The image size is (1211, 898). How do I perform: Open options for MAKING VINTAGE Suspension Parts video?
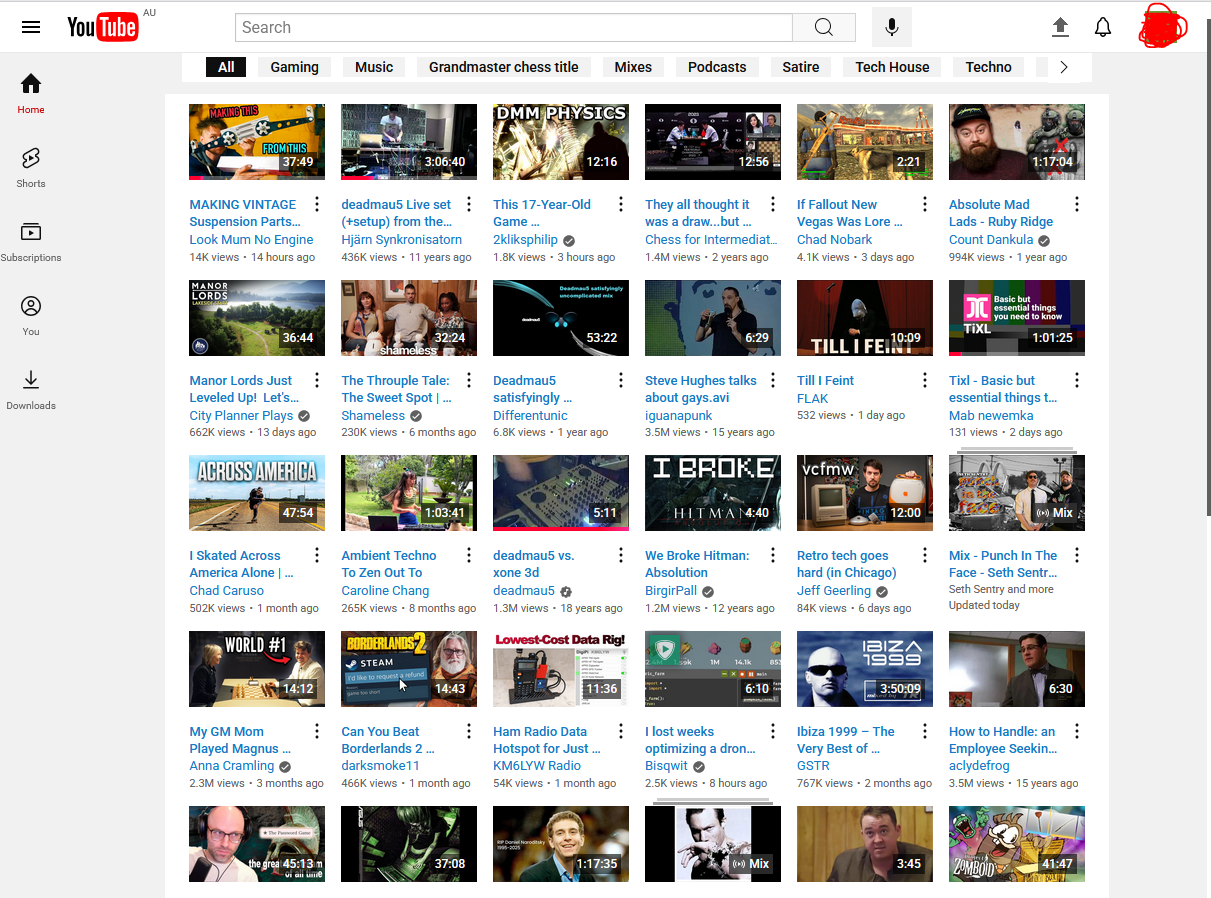pyautogui.click(x=317, y=204)
